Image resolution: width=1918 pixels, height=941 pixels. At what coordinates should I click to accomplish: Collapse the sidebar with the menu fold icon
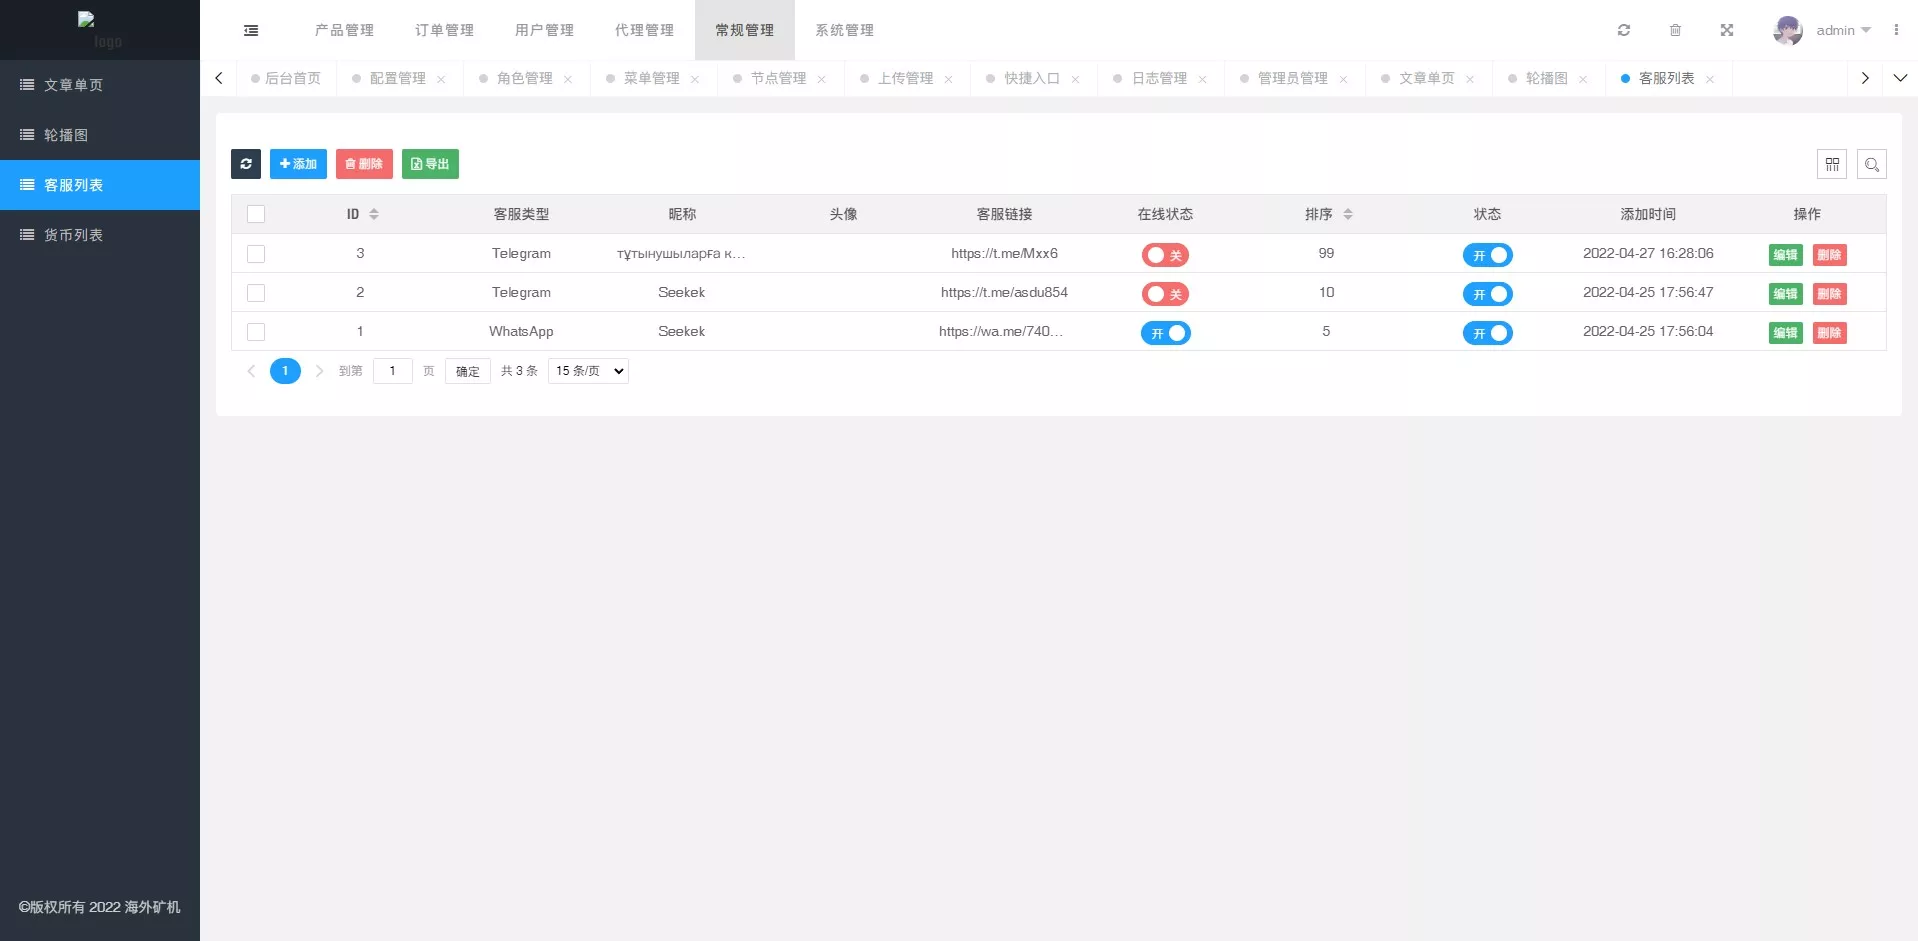(251, 30)
